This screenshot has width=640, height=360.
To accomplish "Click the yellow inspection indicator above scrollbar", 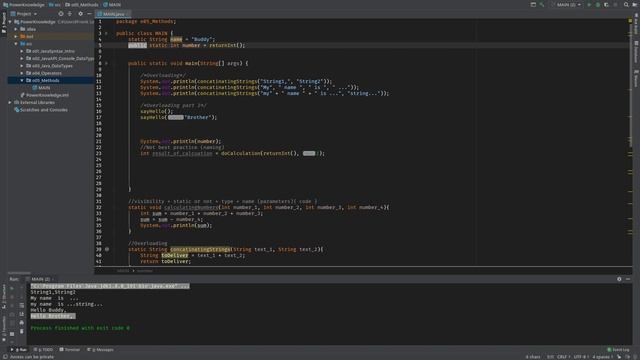I will (630, 20).
